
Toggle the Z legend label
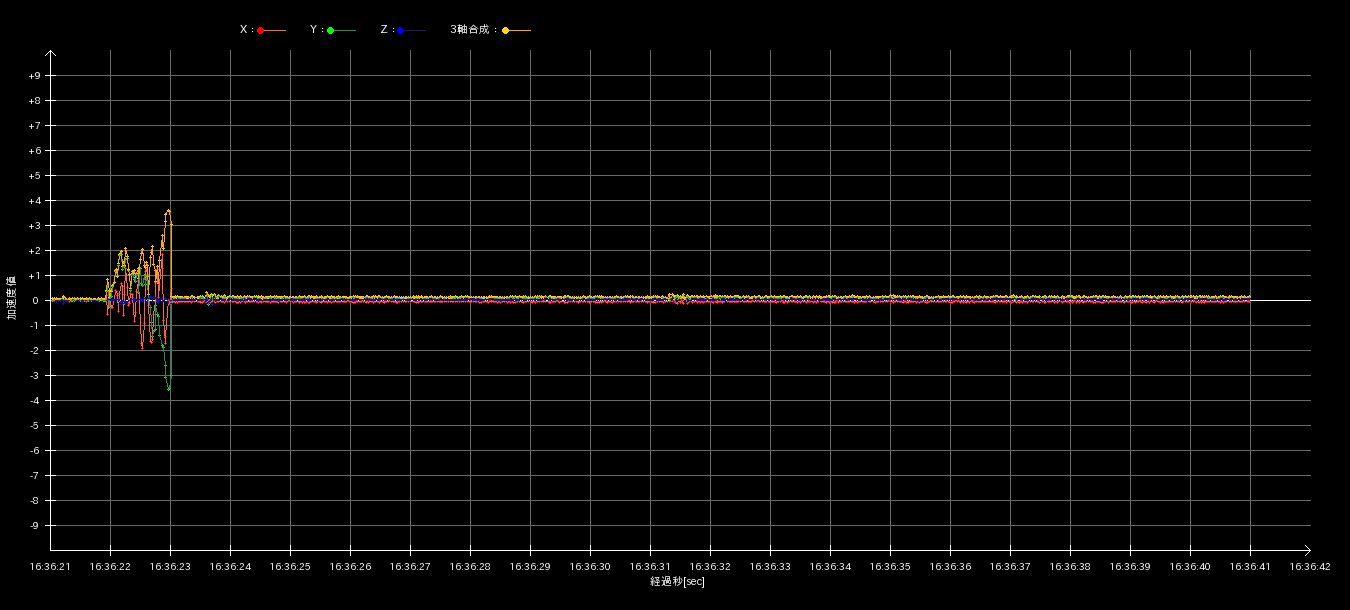point(385,30)
